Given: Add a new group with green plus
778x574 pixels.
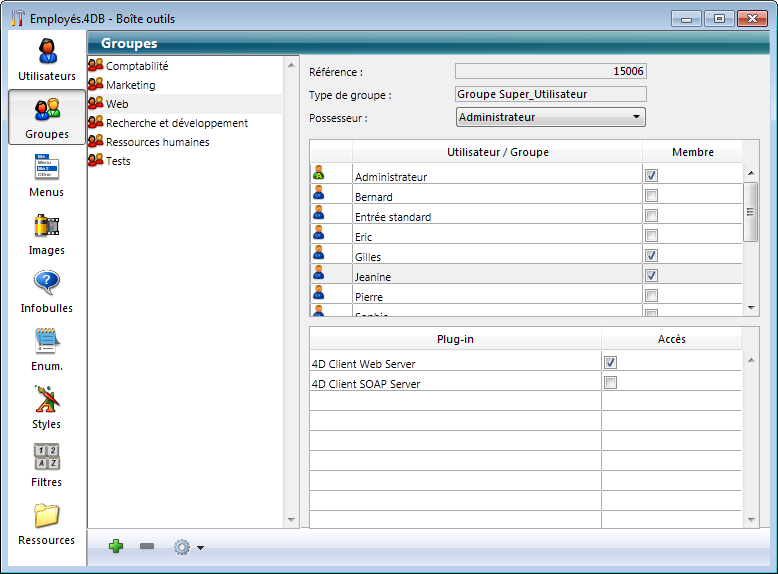Looking at the screenshot, I should [x=116, y=546].
